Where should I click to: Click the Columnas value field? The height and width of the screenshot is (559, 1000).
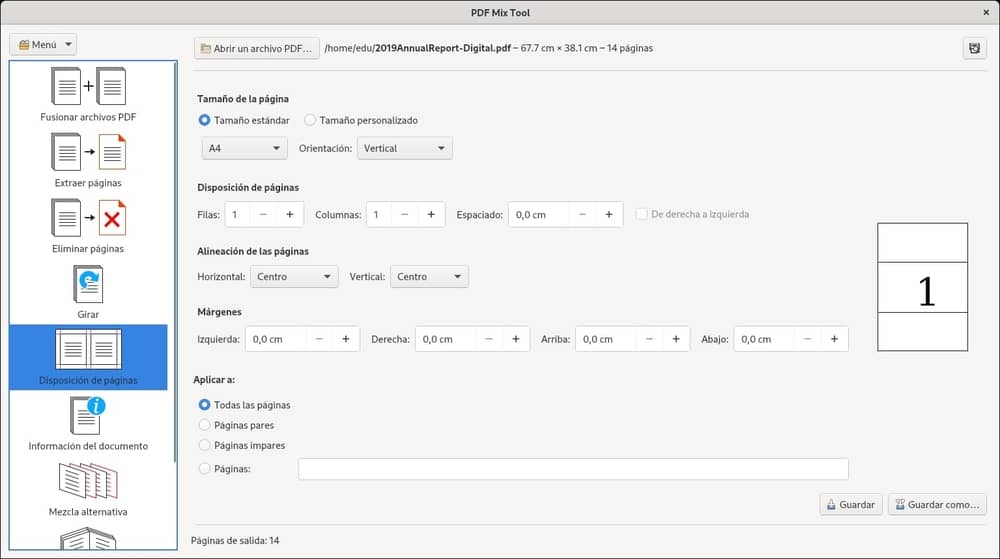[379, 215]
